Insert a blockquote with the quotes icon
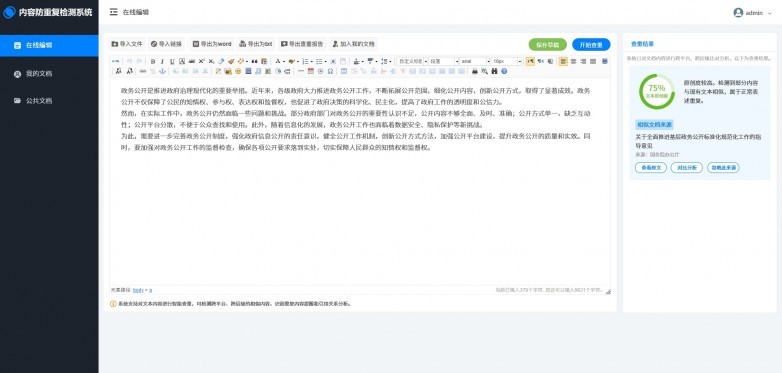The width and height of the screenshot is (782, 373). coord(254,61)
